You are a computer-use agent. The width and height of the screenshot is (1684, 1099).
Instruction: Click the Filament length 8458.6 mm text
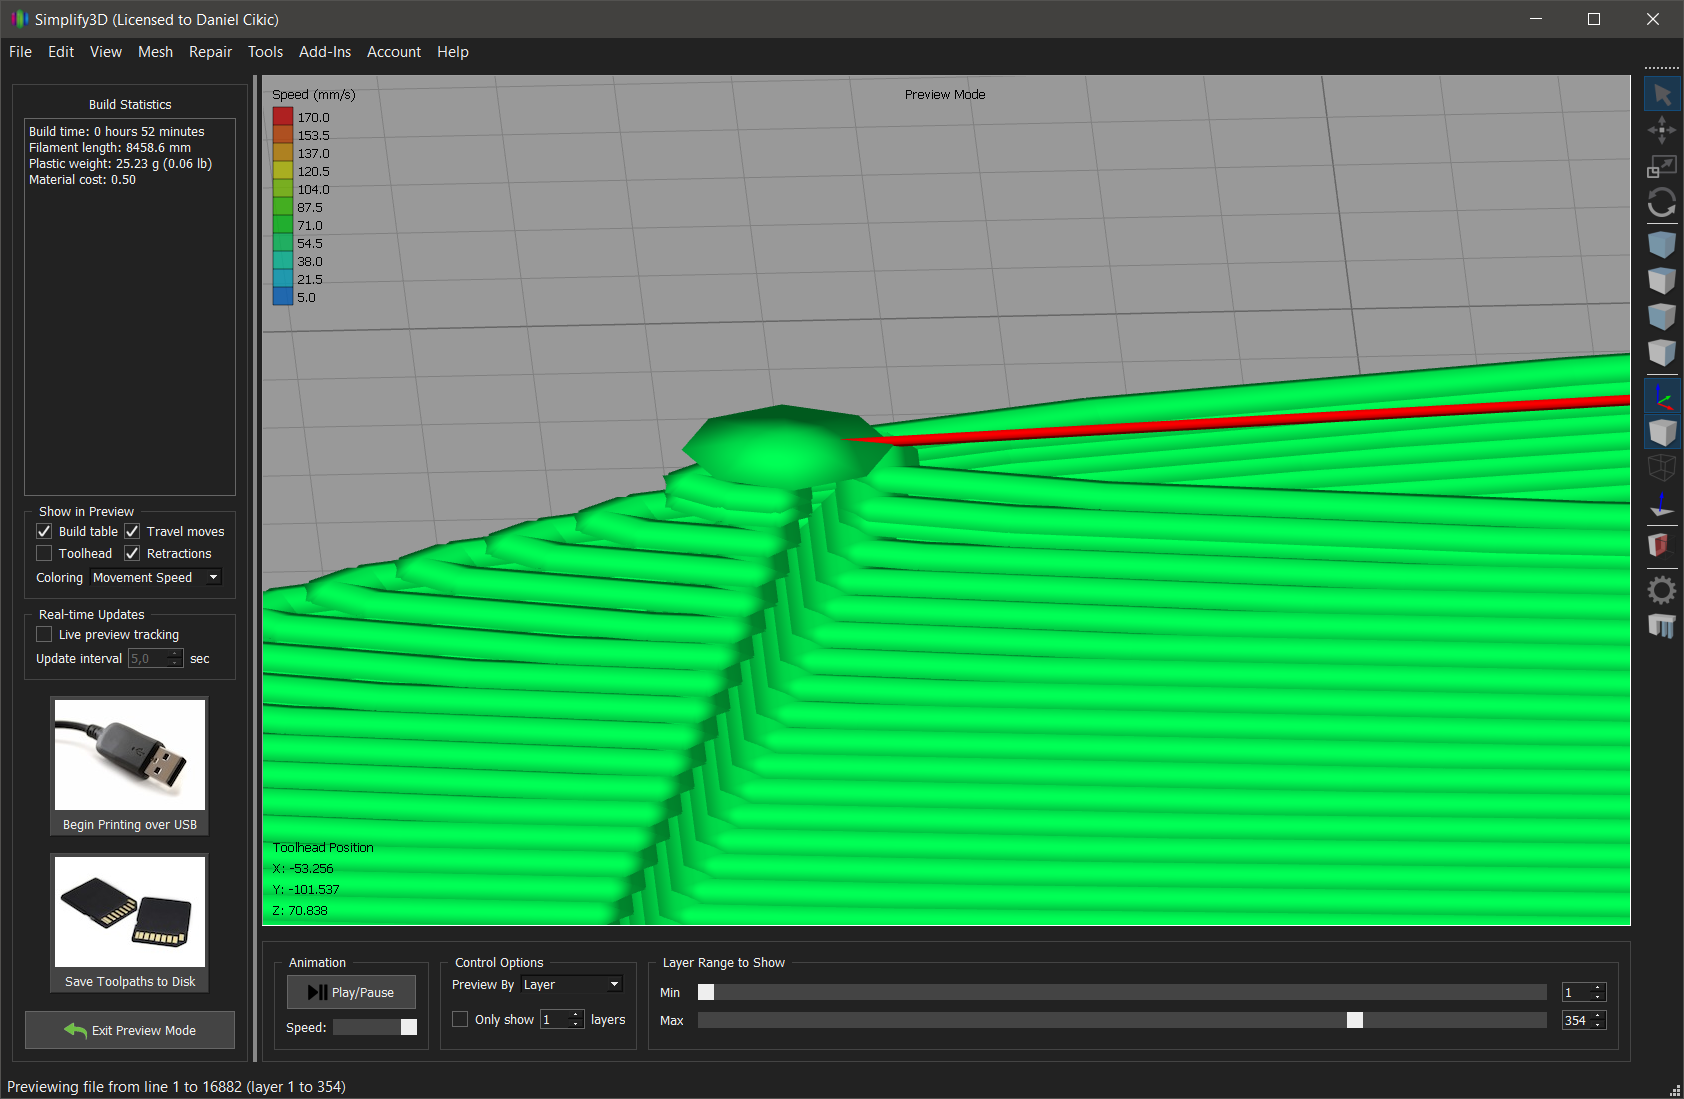coord(110,147)
